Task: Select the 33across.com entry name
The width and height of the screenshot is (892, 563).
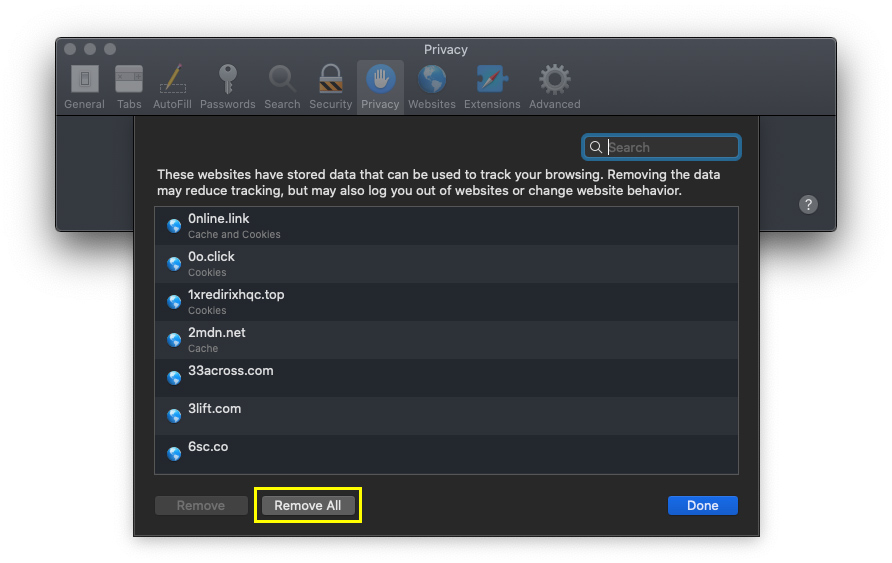Action: [x=230, y=371]
